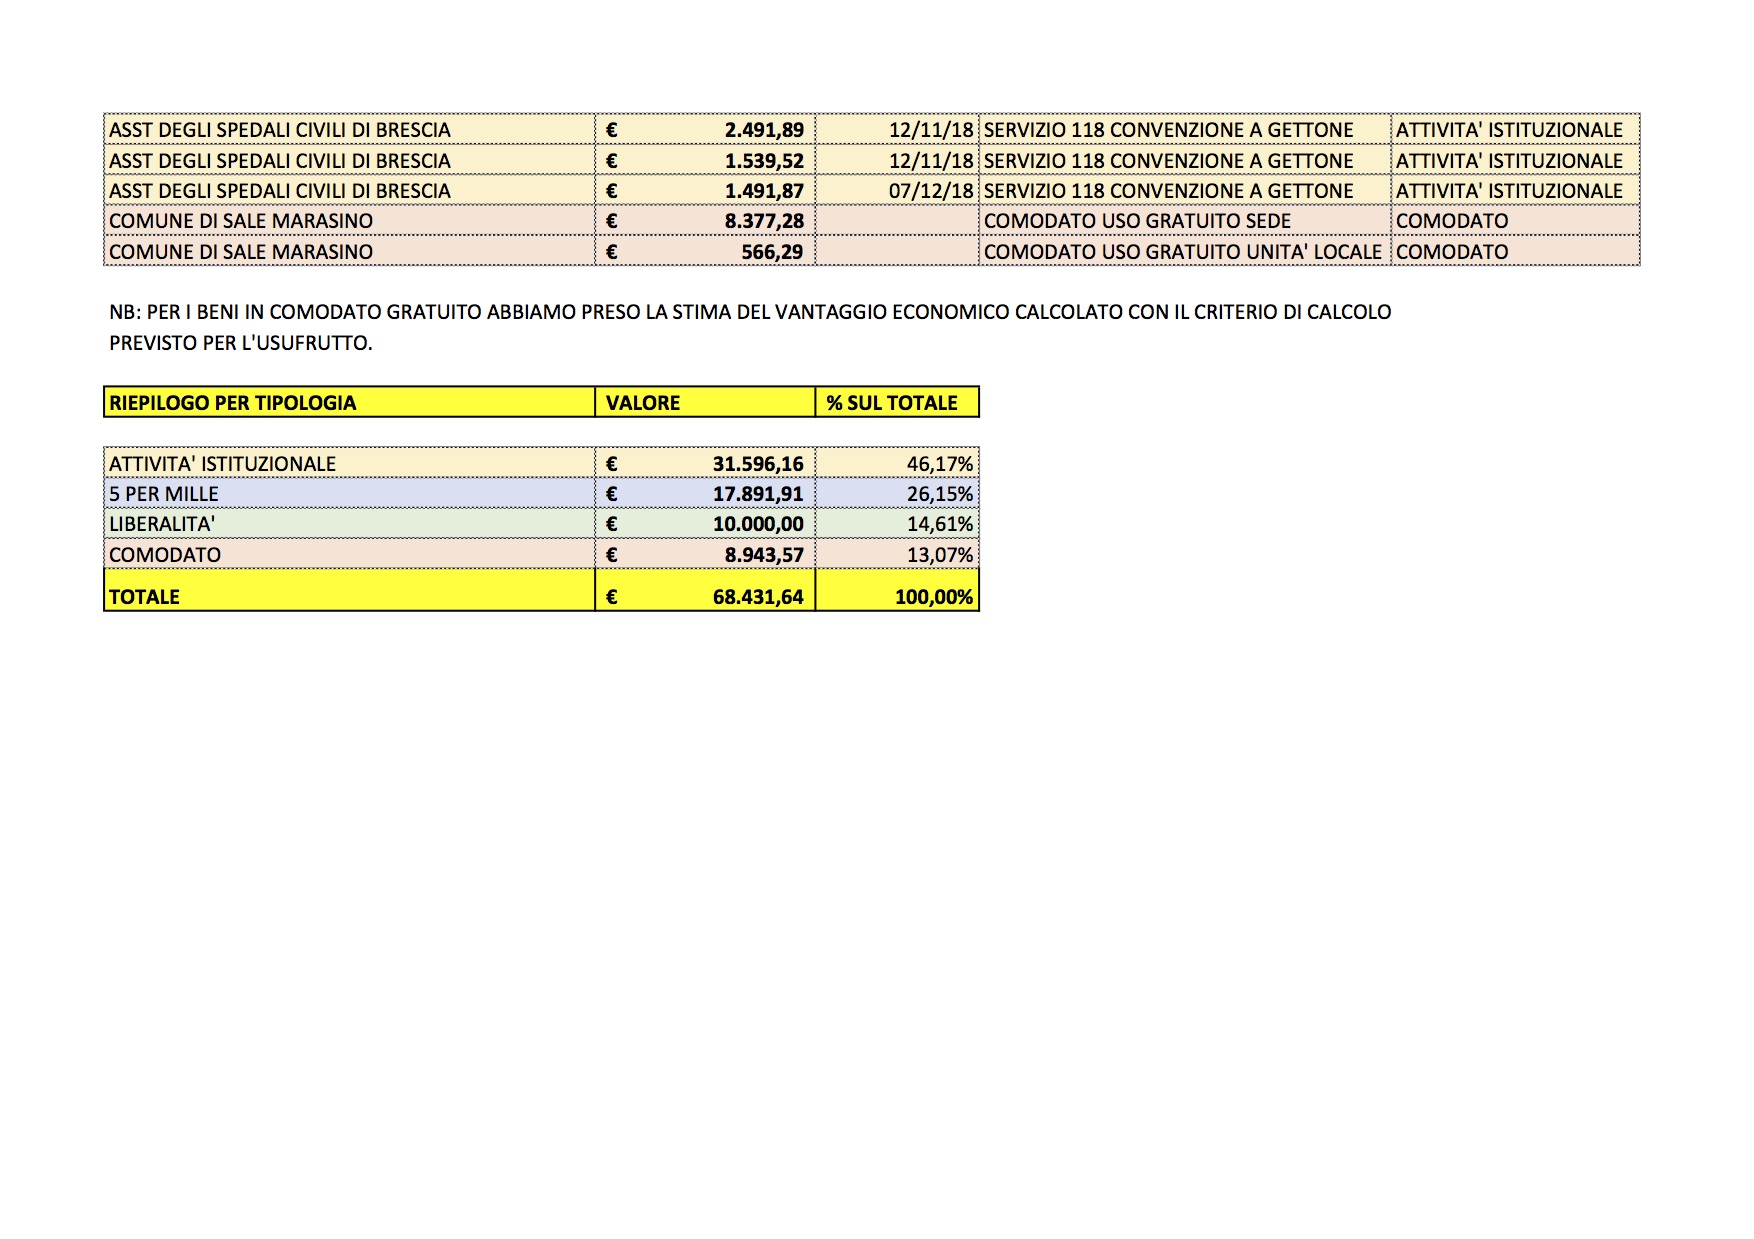
Task: Select the 31.596,16 summary value
Action: coord(757,464)
